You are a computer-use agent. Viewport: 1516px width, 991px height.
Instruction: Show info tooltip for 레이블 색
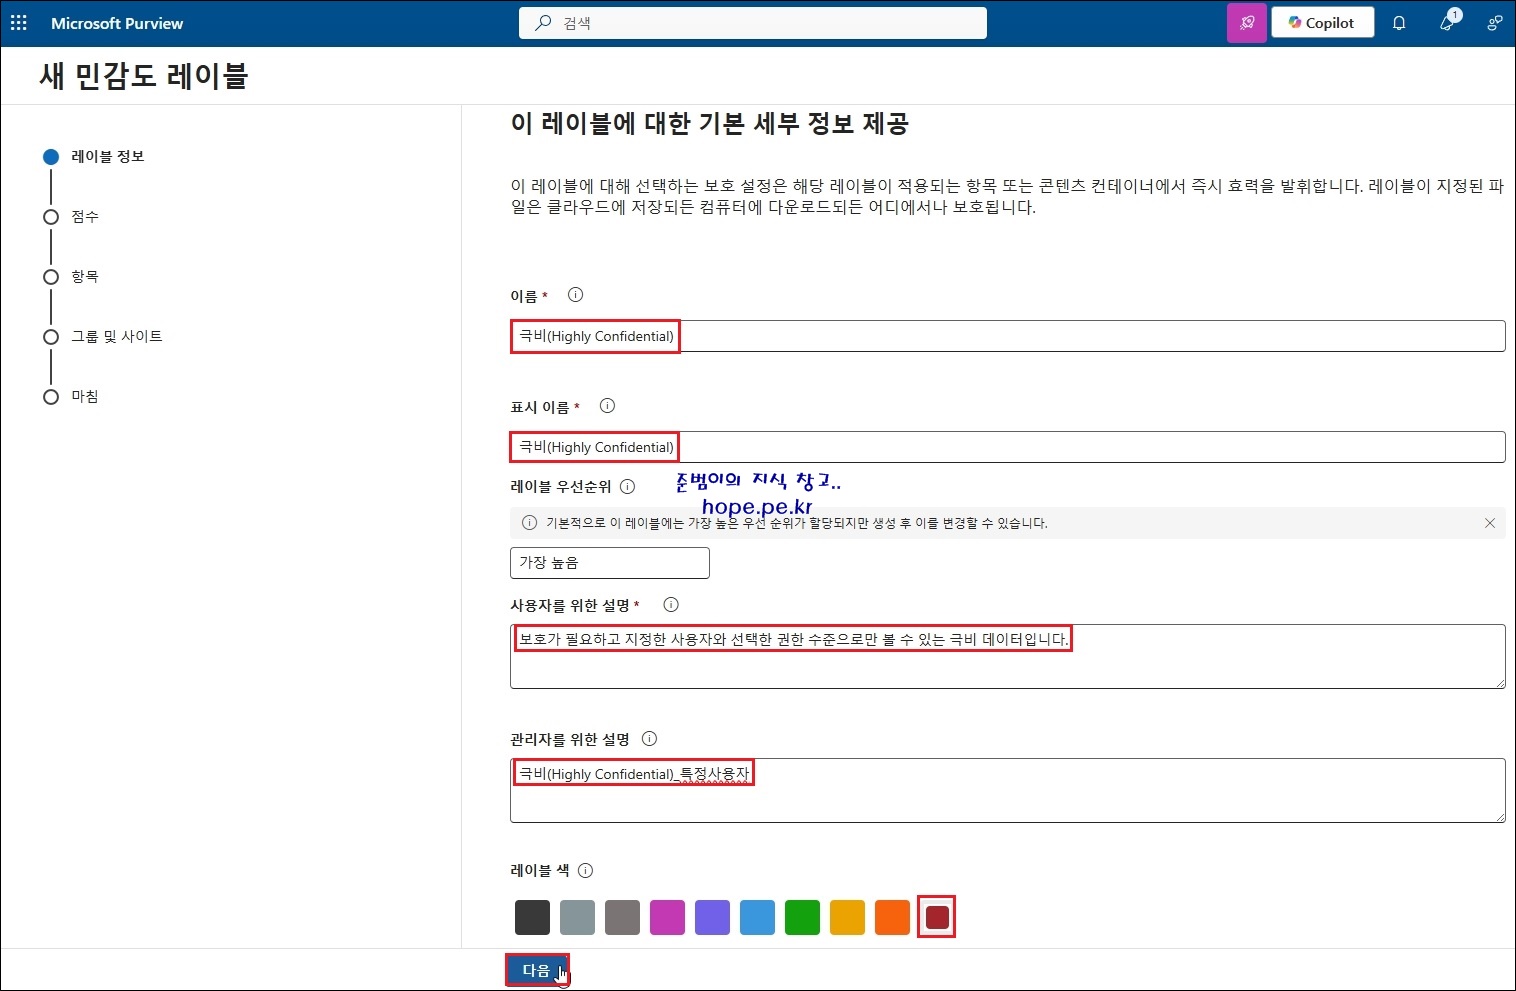[x=585, y=871]
